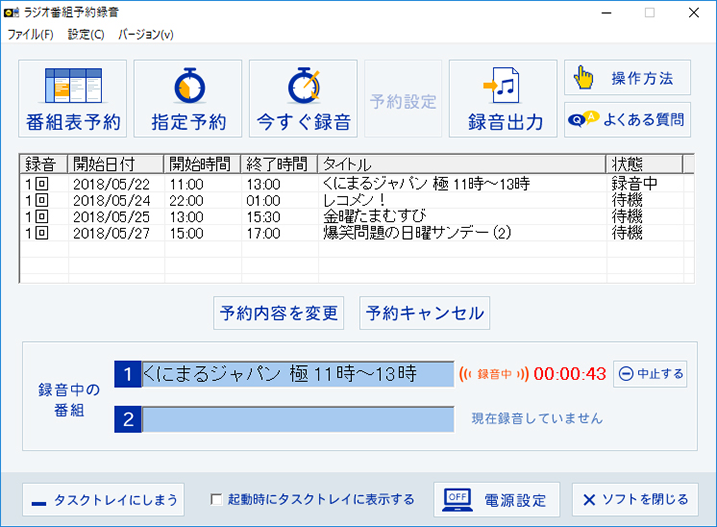
Task: Sort by the タイトル column header
Action: (462, 164)
